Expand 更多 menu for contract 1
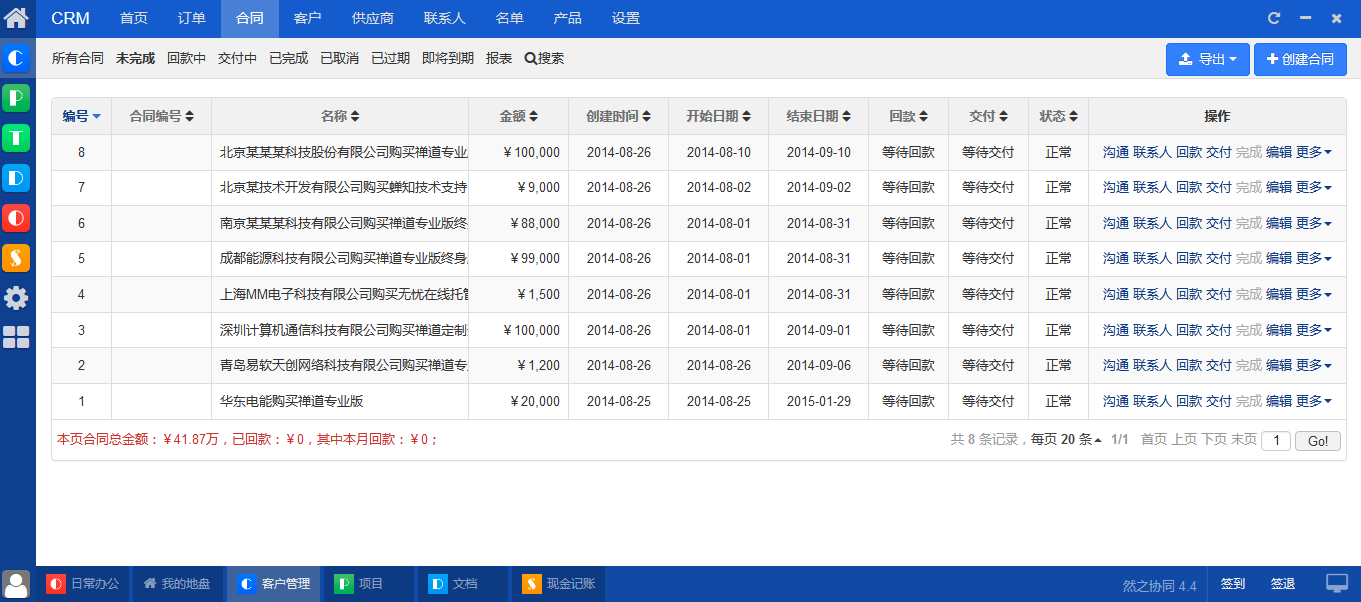 pos(1314,401)
